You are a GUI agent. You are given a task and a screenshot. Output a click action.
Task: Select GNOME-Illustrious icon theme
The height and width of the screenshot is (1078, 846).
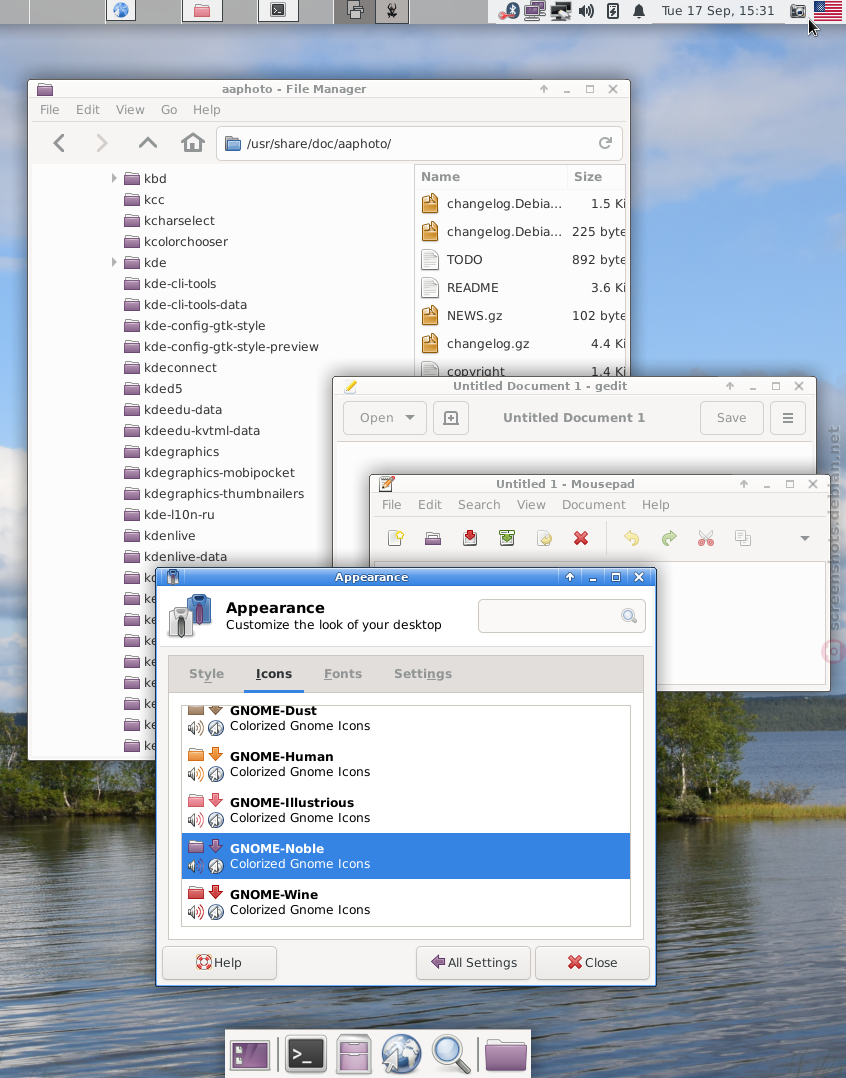coord(406,810)
